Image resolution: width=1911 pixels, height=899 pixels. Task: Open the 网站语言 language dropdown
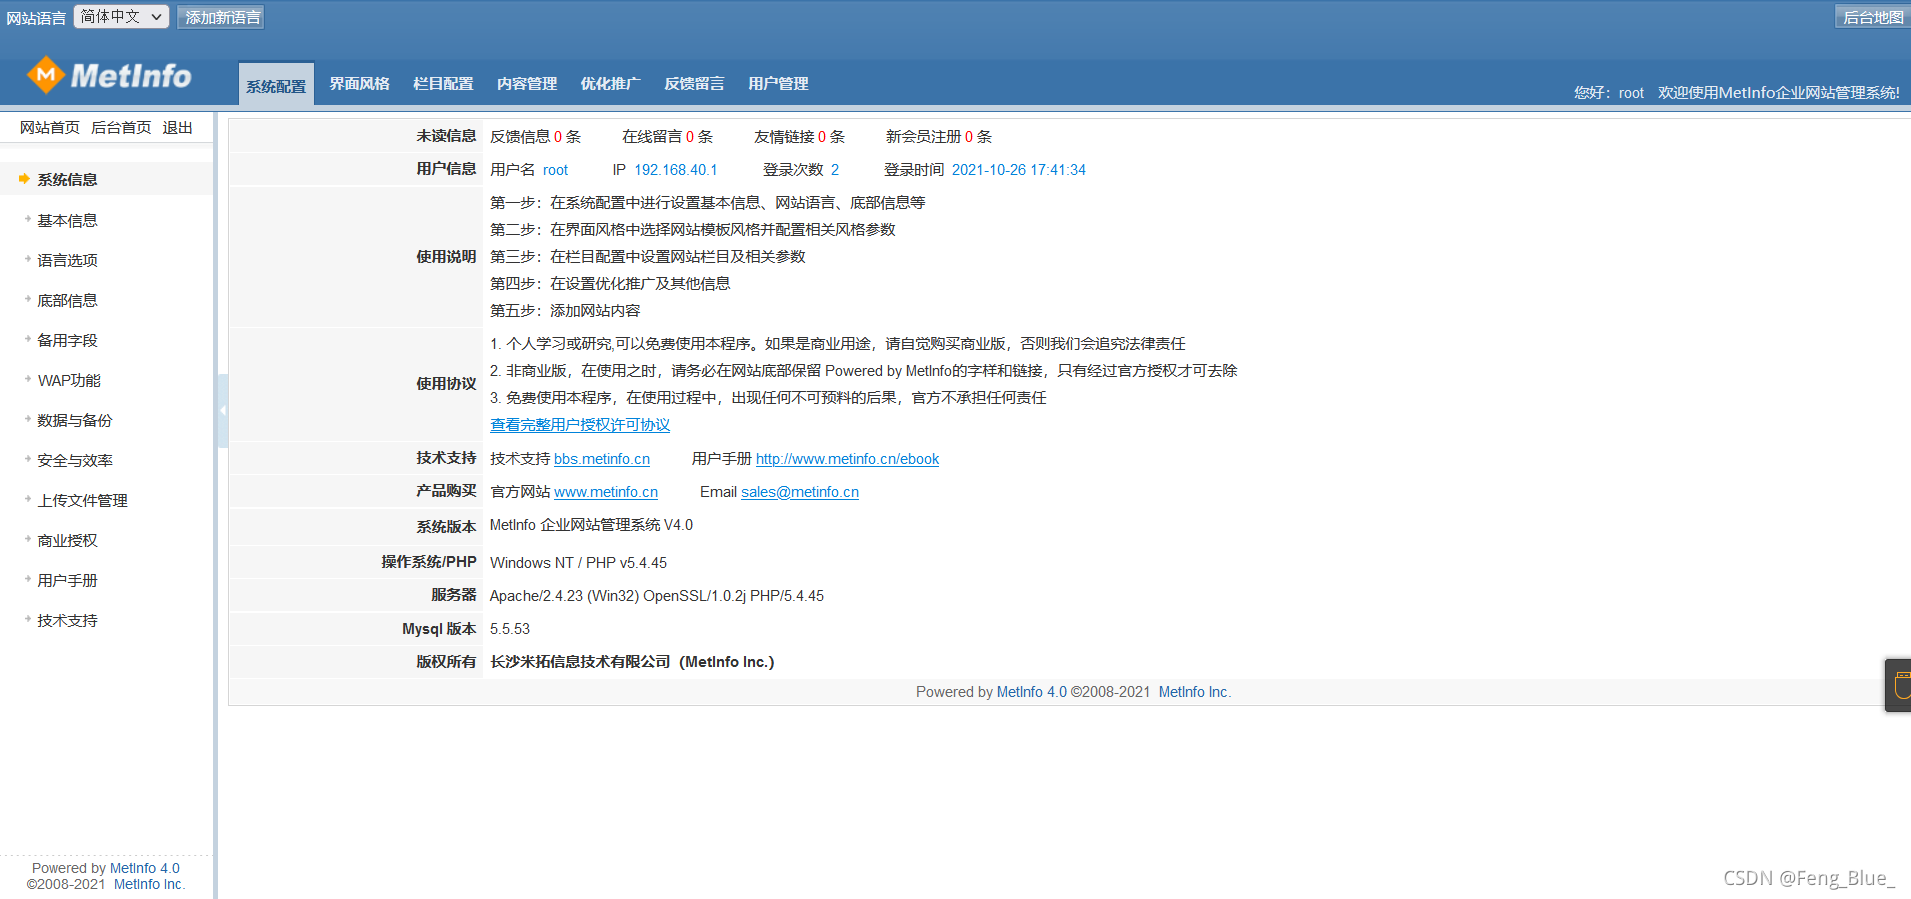coord(121,17)
